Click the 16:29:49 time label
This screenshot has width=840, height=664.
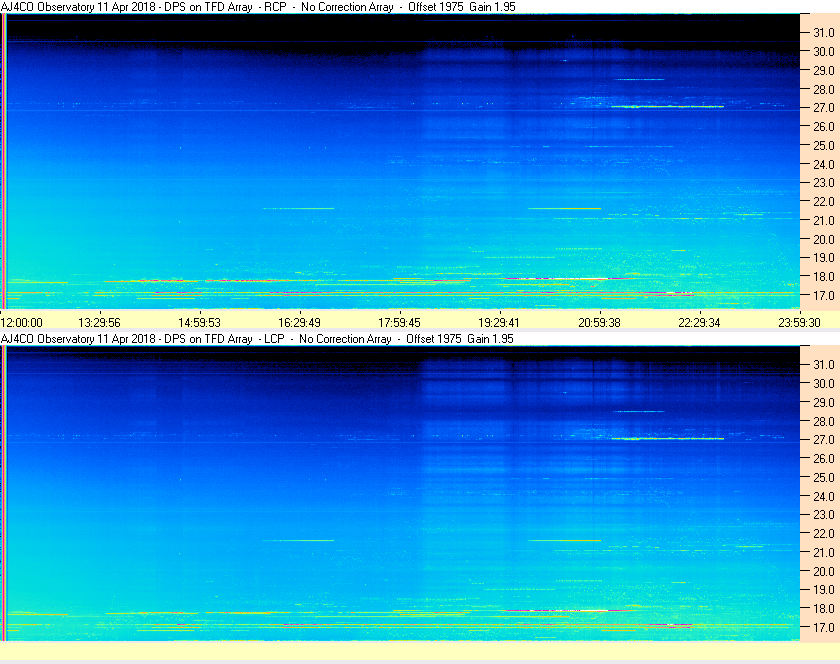pos(299,323)
